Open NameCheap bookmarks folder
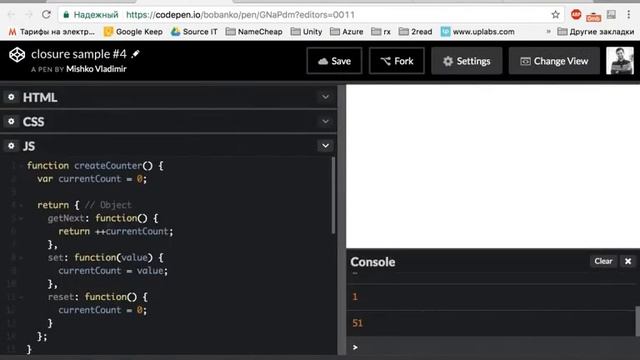Image resolution: width=640 pixels, height=360 pixels. pyautogui.click(x=254, y=31)
